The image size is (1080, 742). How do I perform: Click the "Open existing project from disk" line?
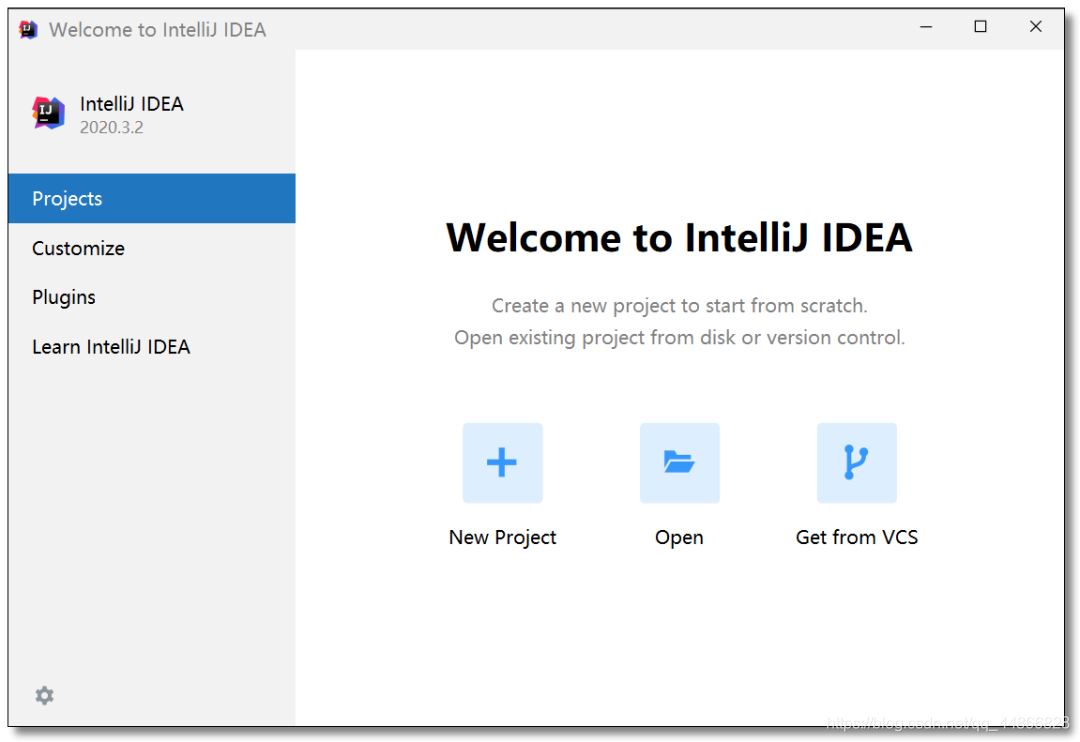(679, 338)
